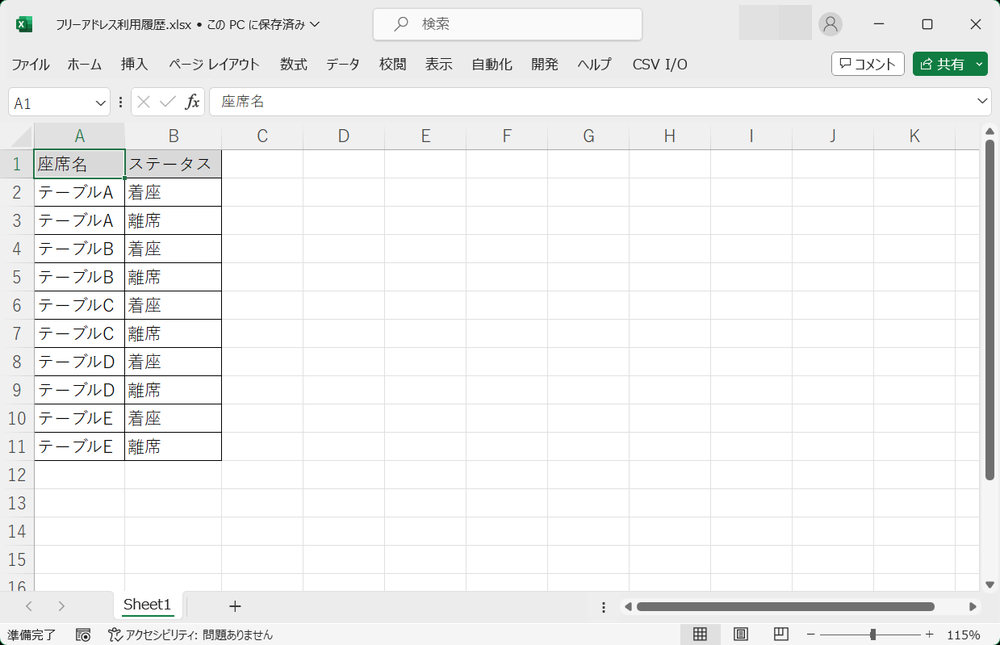1000x645 pixels.
Task: Open the ヘルプ tab
Action: tap(594, 64)
